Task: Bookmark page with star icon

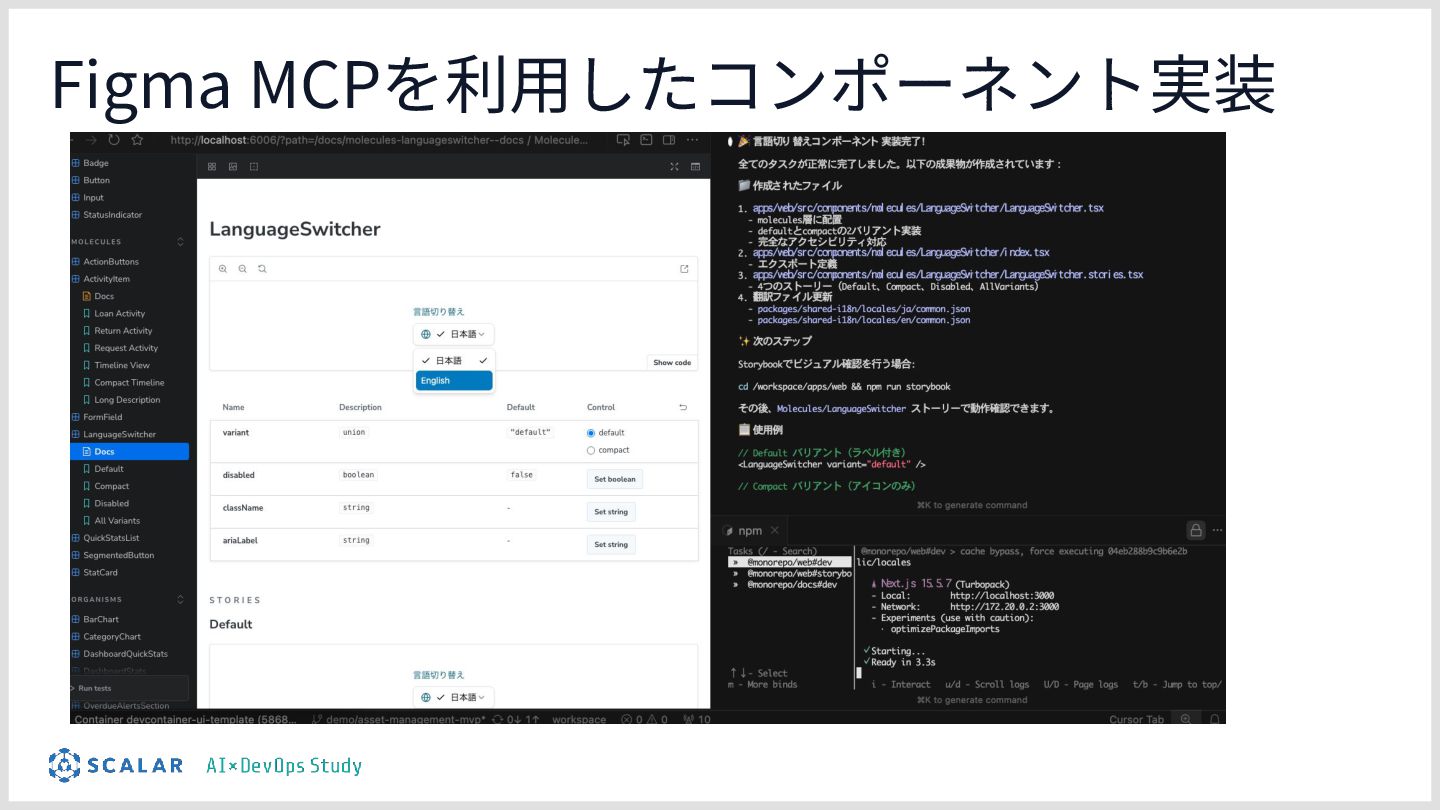Action: tap(137, 140)
